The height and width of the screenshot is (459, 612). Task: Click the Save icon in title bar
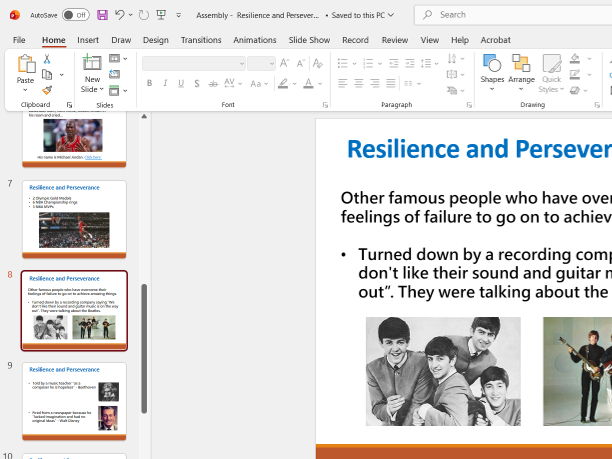click(x=102, y=15)
